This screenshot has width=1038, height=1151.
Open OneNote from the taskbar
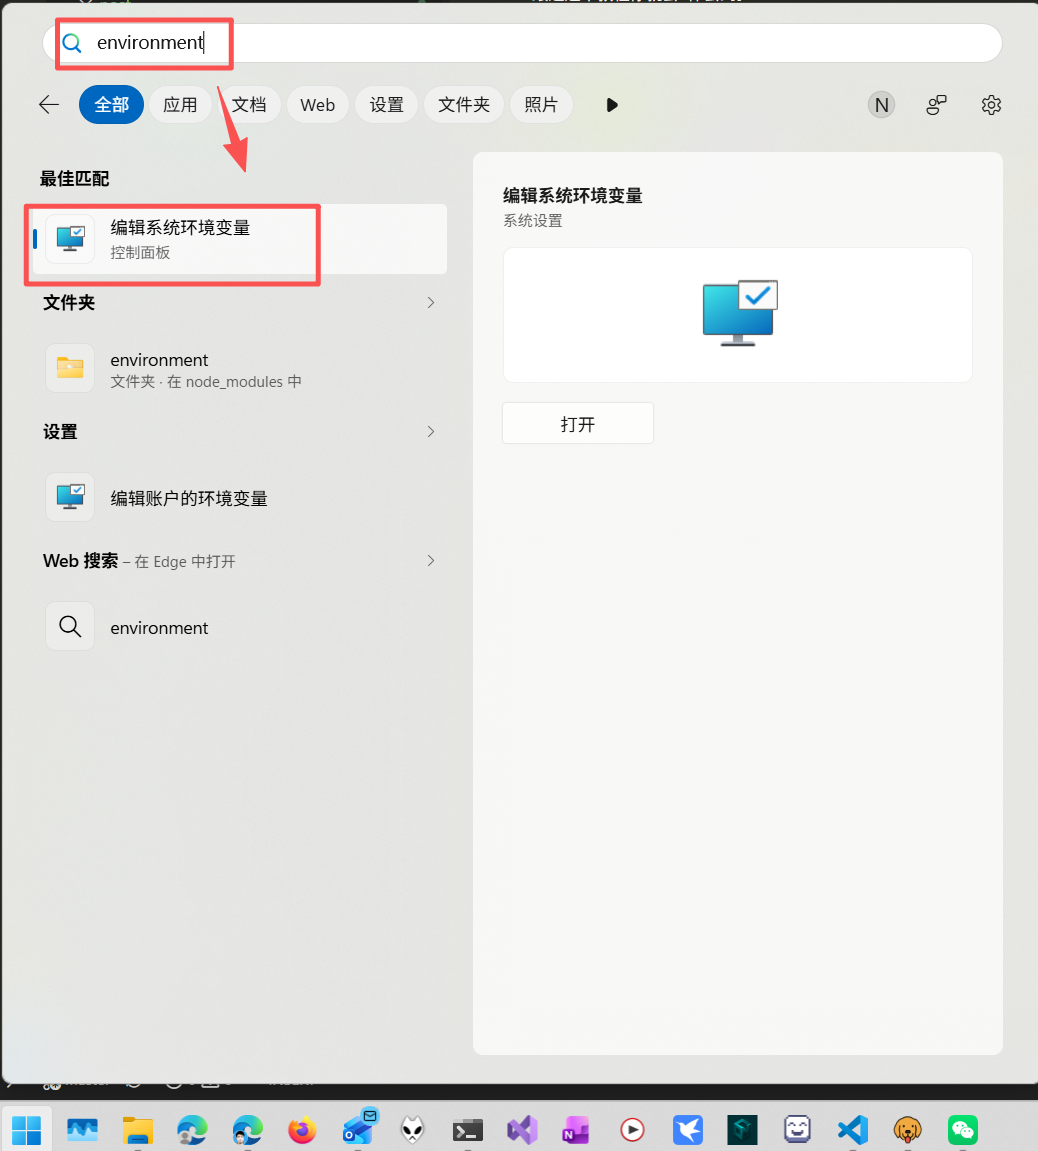576,1130
